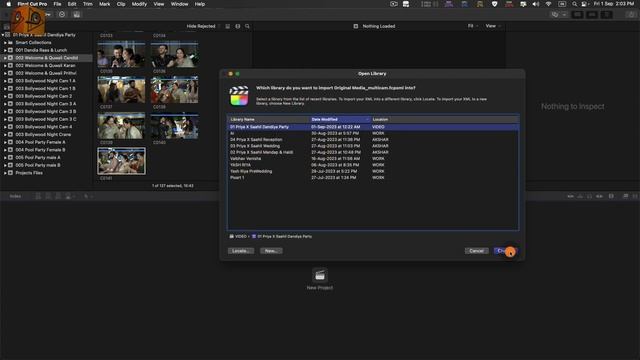Click the New... button in dialog
Screen dimensions: 640x360
(271, 251)
